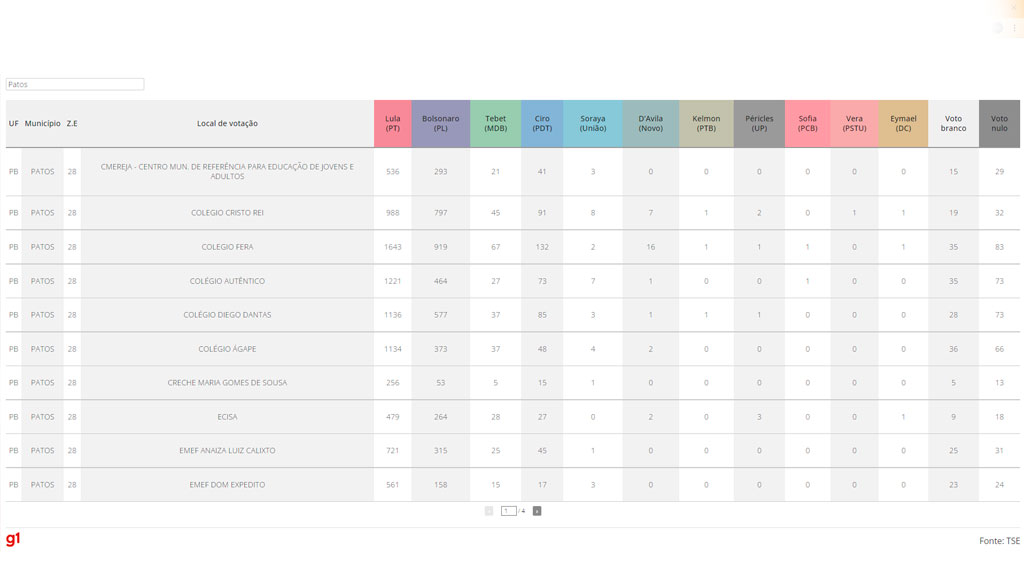
Task: Select the COLEGIO CRISTO REI row
Action: pos(227,213)
